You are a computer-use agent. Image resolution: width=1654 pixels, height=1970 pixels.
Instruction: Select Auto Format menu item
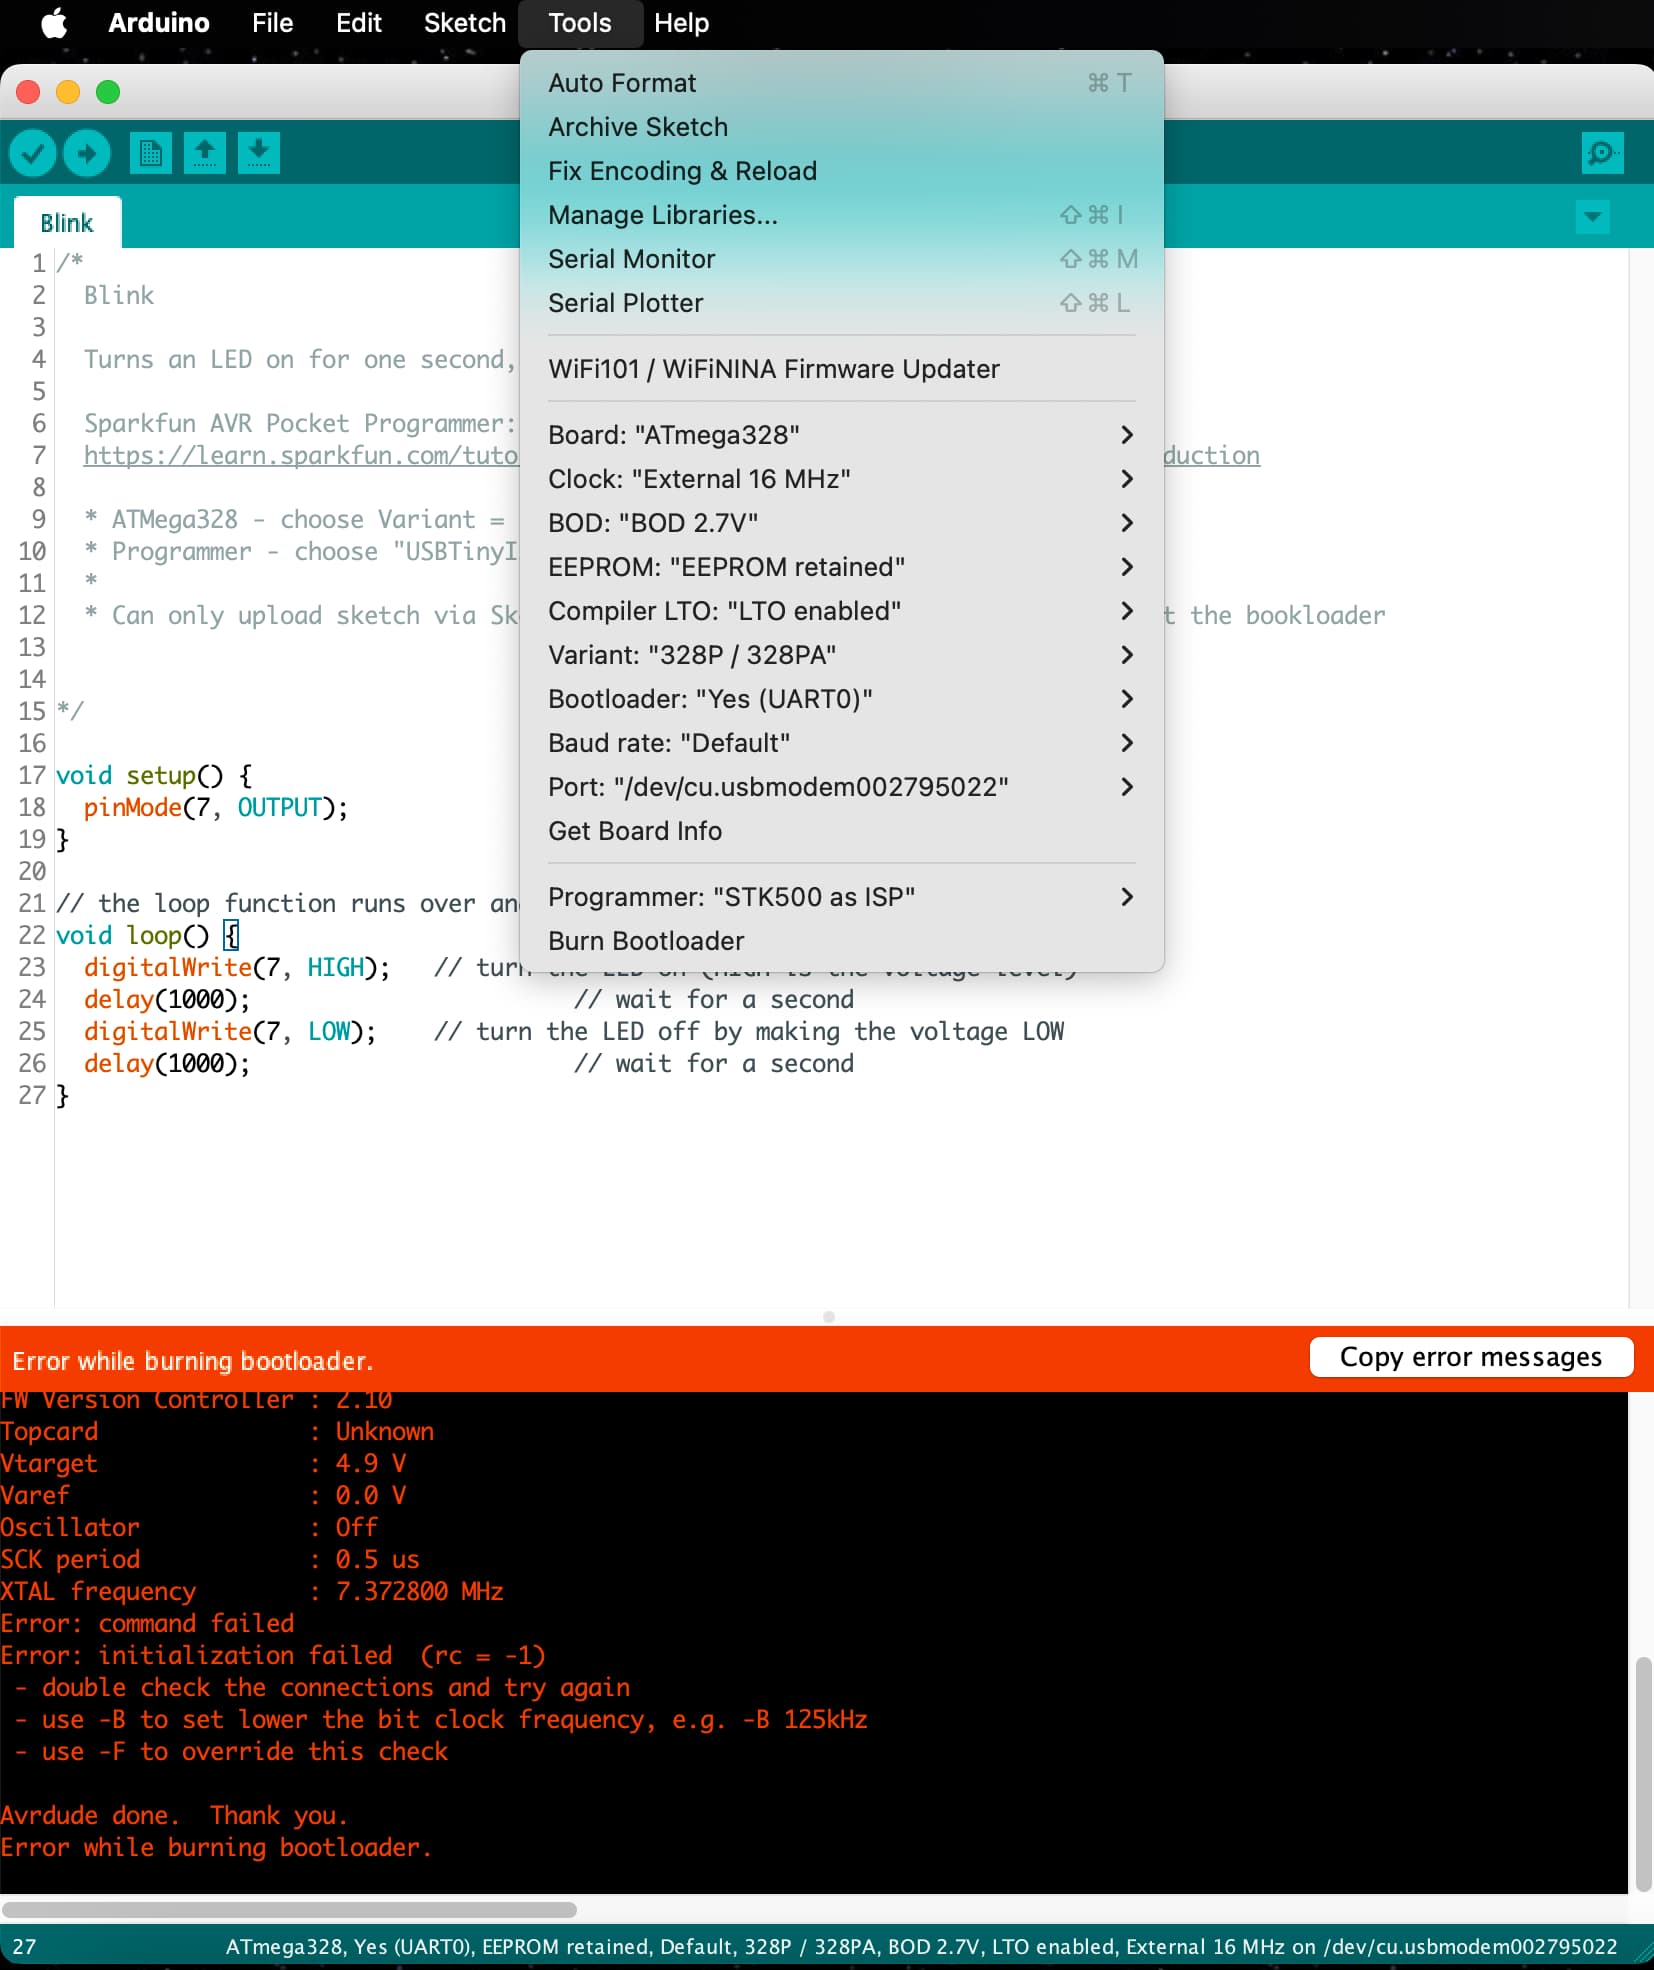(621, 83)
